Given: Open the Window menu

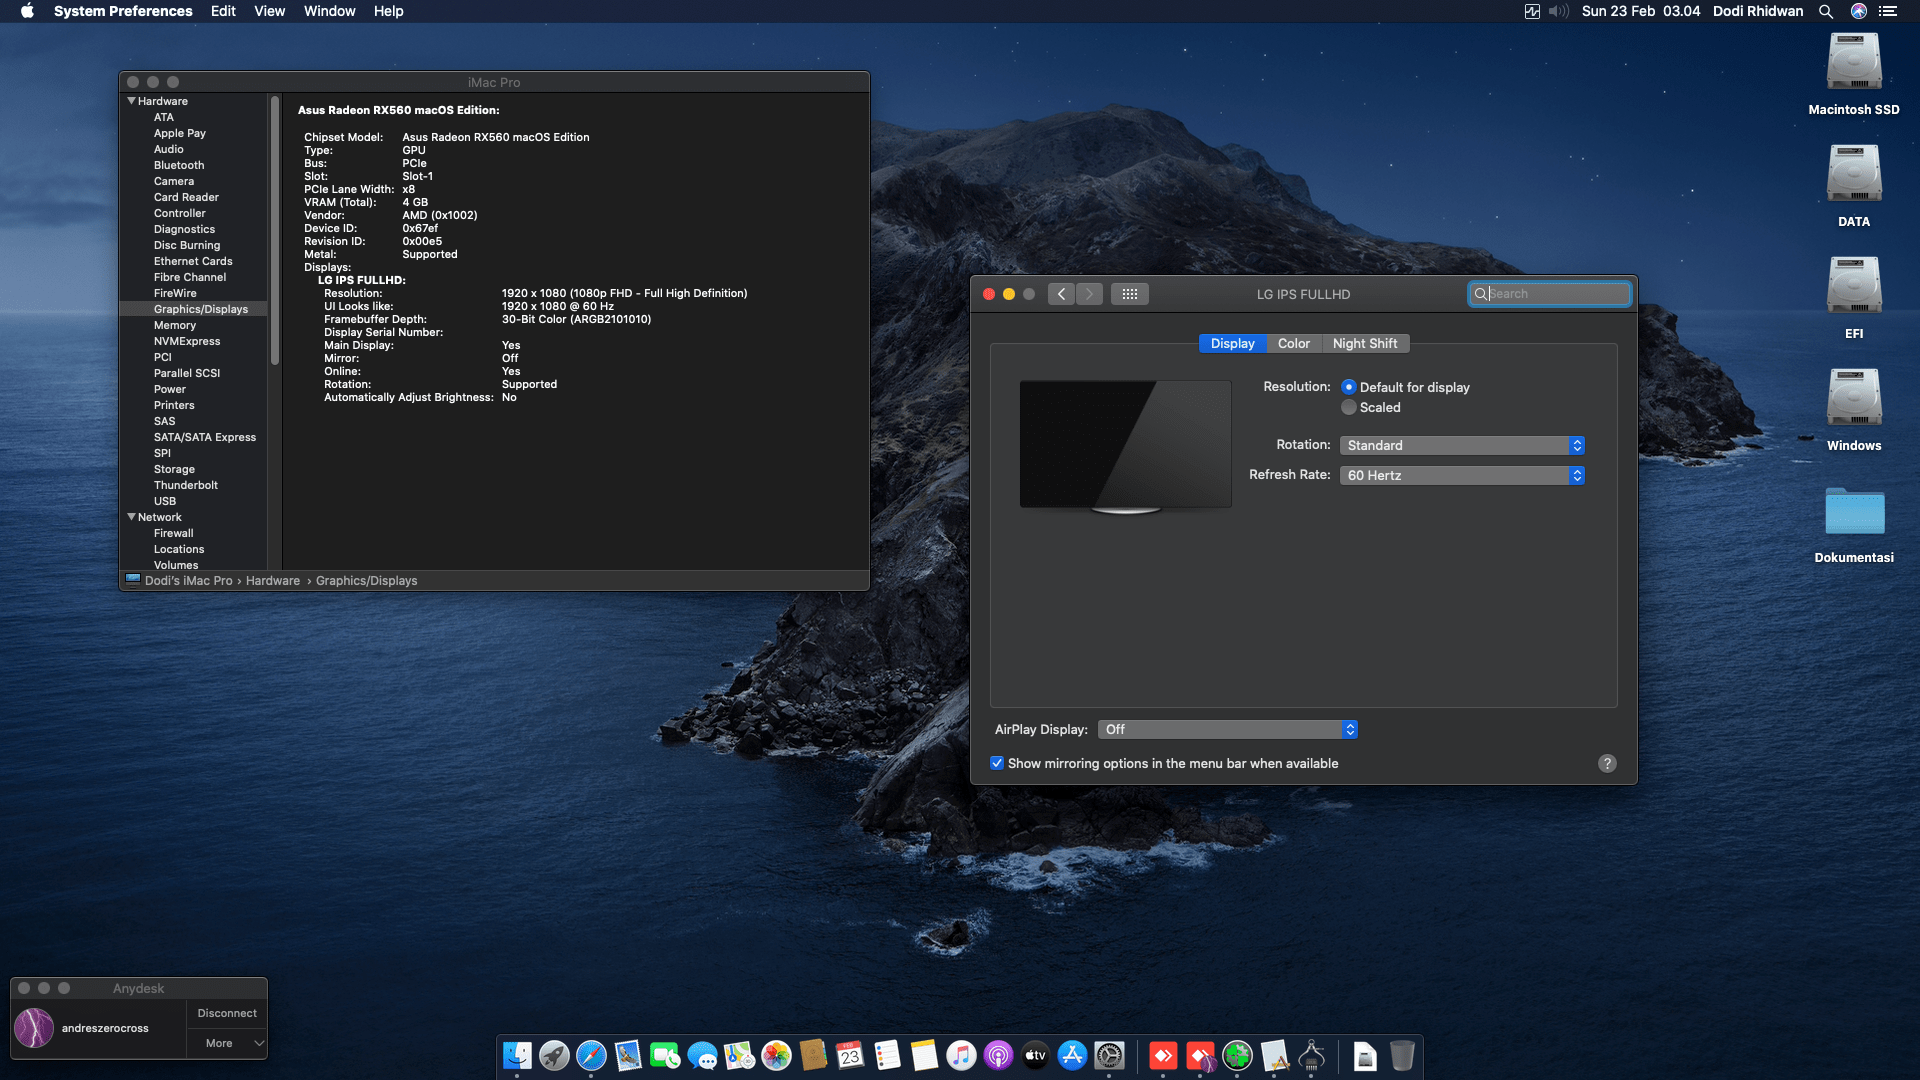Looking at the screenshot, I should tap(330, 11).
